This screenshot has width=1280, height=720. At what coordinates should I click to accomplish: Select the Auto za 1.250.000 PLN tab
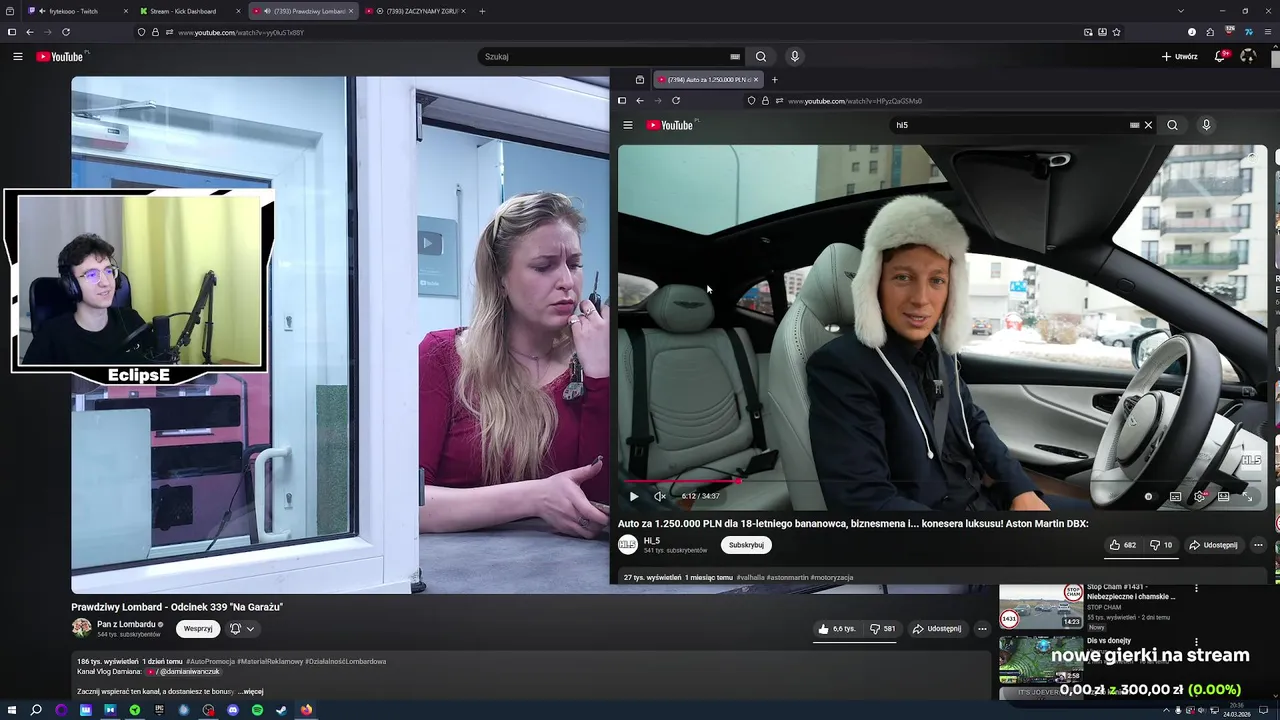click(709, 80)
